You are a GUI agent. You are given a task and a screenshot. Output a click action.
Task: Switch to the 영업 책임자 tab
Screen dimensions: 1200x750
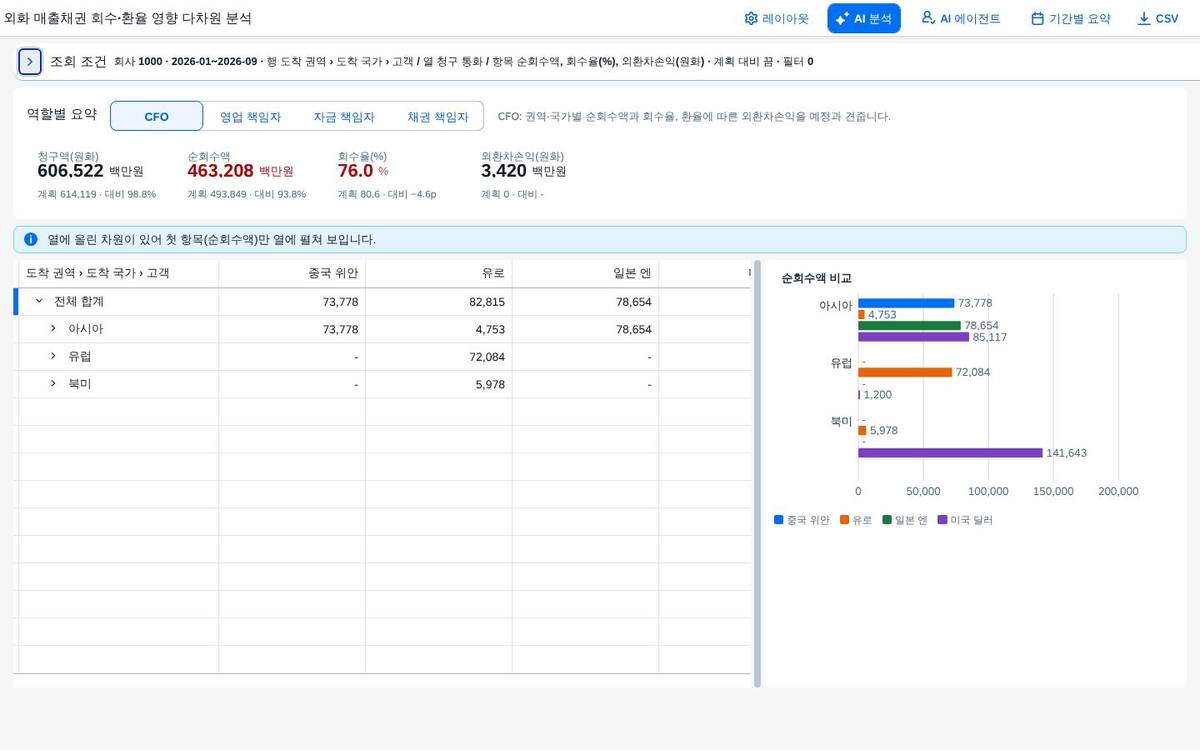point(250,116)
